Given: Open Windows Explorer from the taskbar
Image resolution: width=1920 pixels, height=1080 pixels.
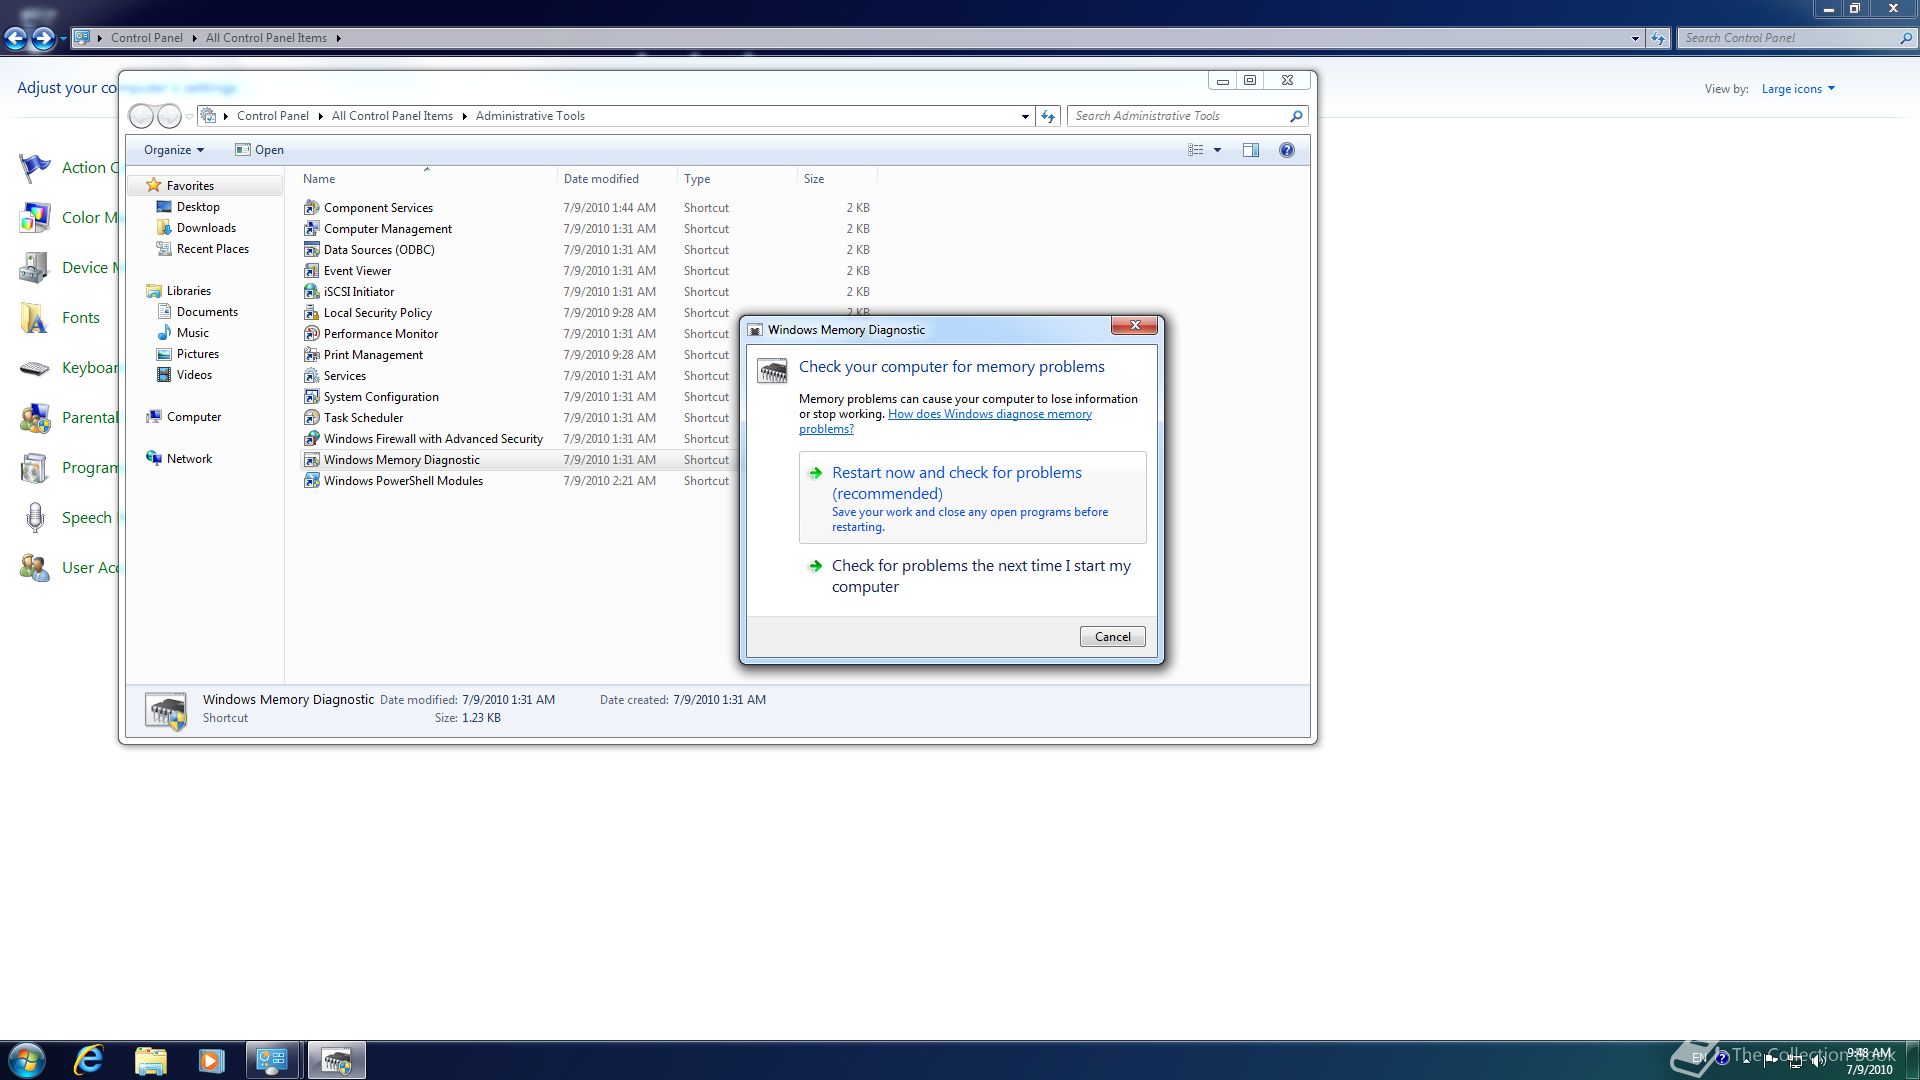Looking at the screenshot, I should (150, 1060).
